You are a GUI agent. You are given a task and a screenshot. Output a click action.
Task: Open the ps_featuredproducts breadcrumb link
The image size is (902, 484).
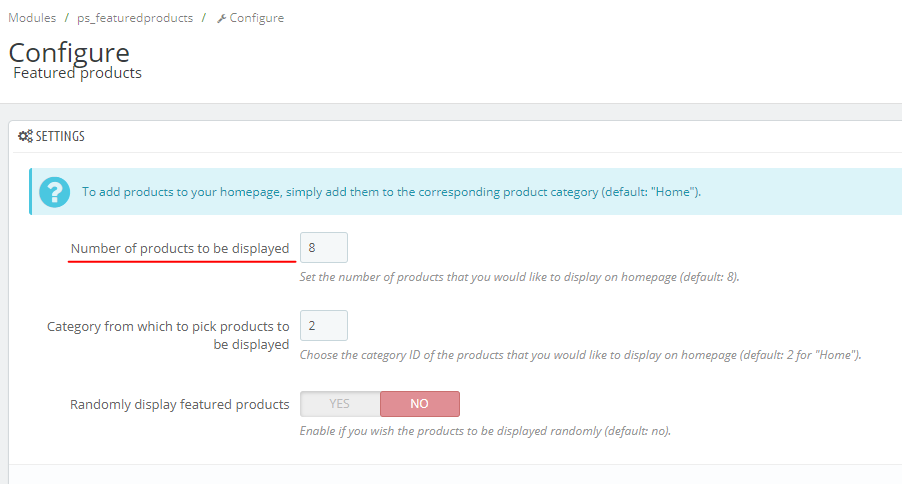135,18
